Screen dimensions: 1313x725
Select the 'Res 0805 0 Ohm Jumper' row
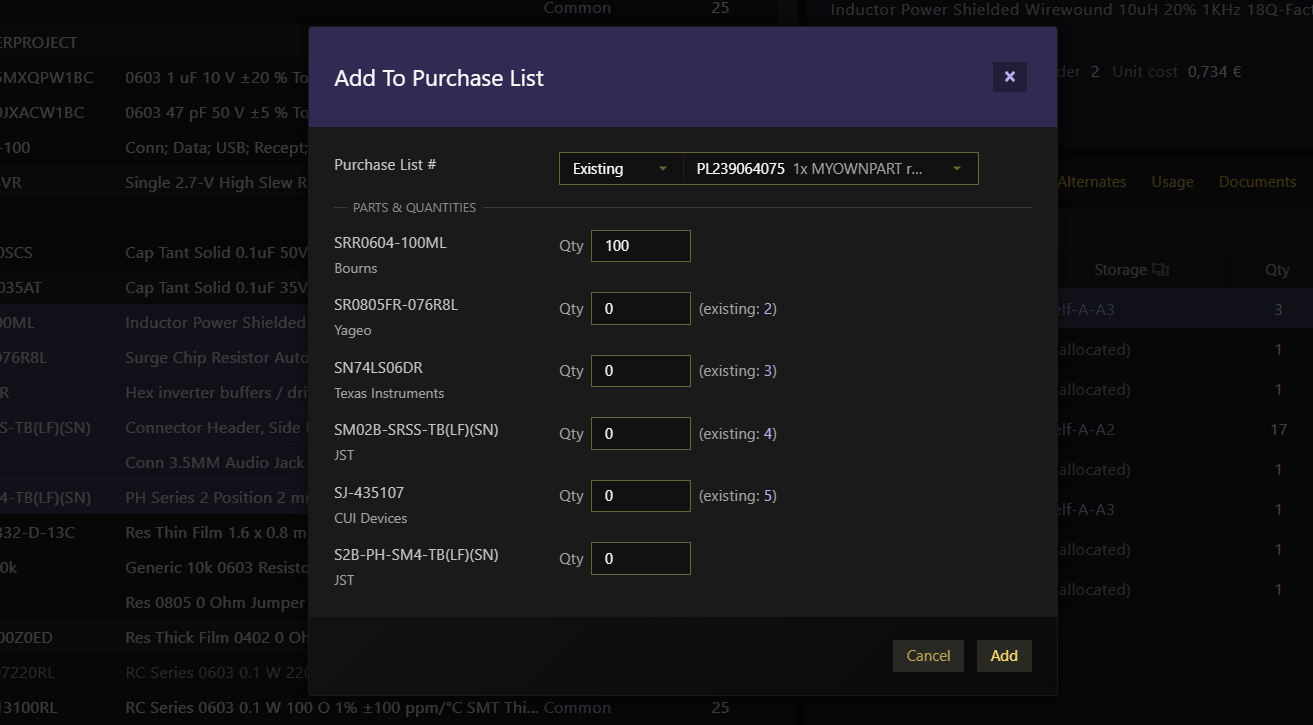point(154,602)
